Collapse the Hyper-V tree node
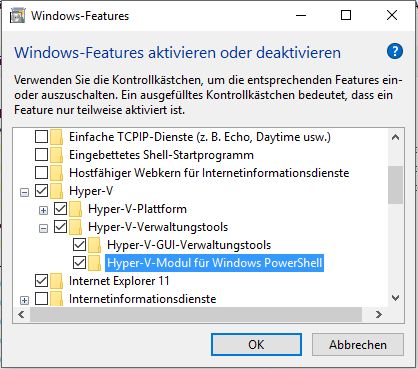Screen dimensions: 418x369 click(x=24, y=192)
